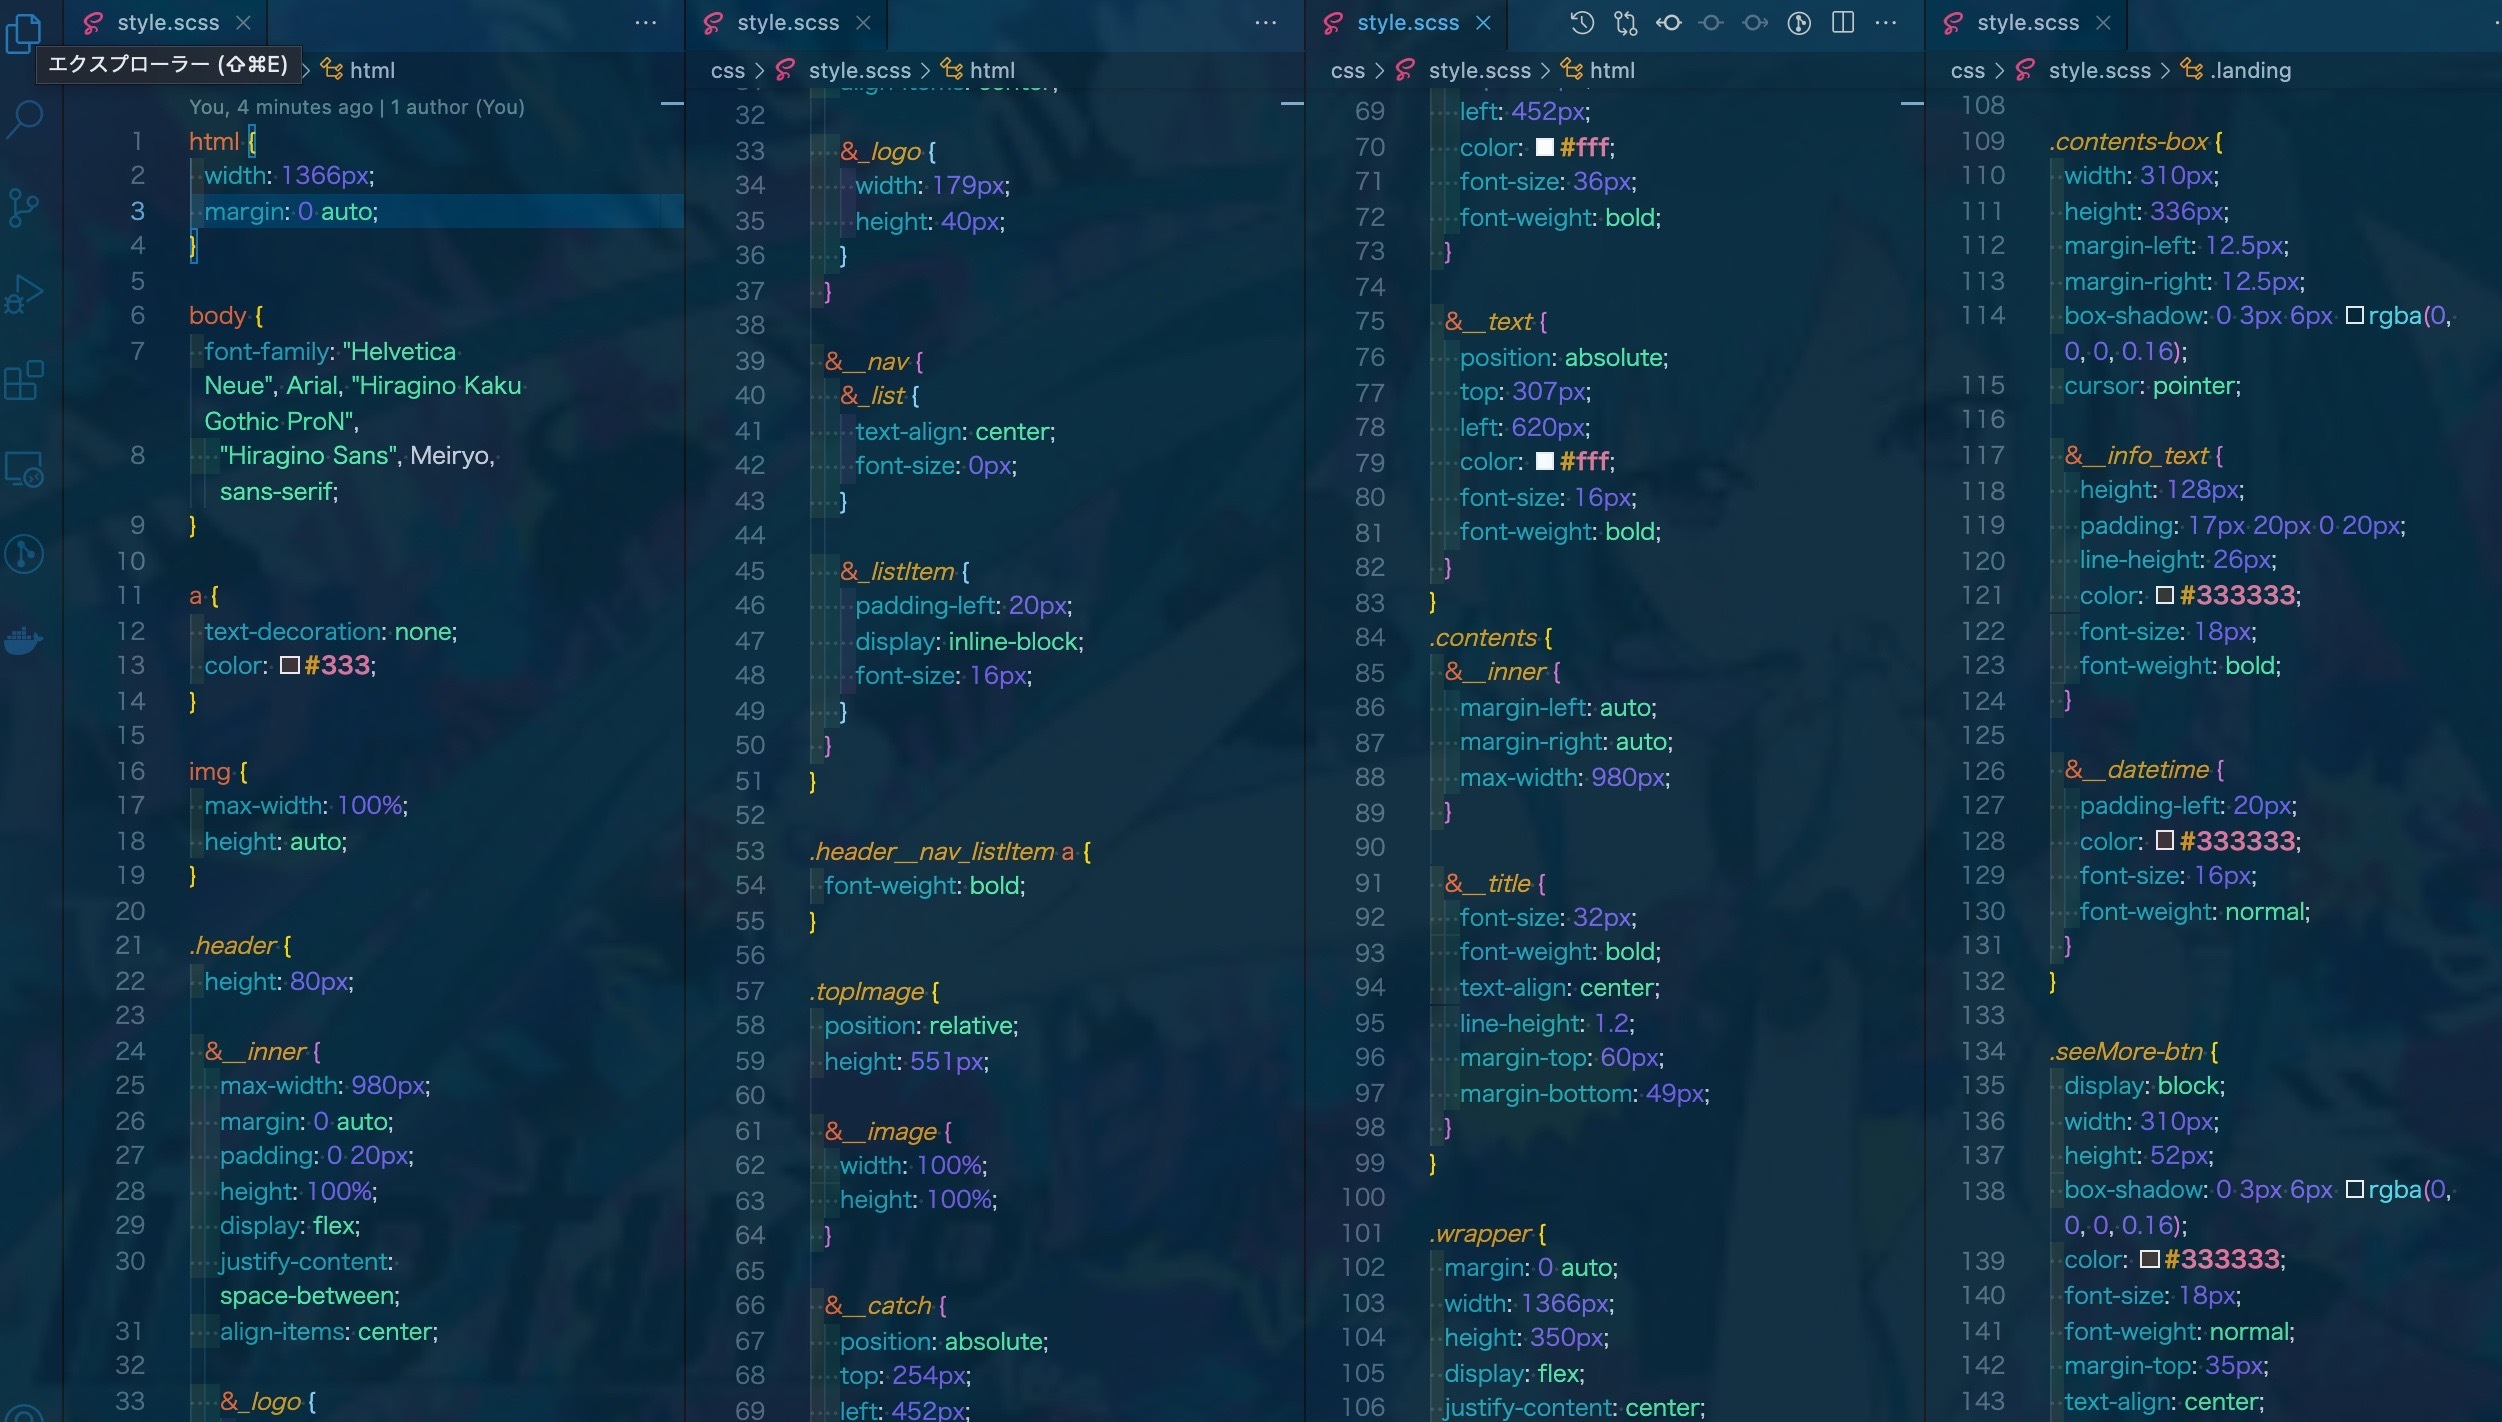Open the GitLens view in the activity bar

[24, 553]
